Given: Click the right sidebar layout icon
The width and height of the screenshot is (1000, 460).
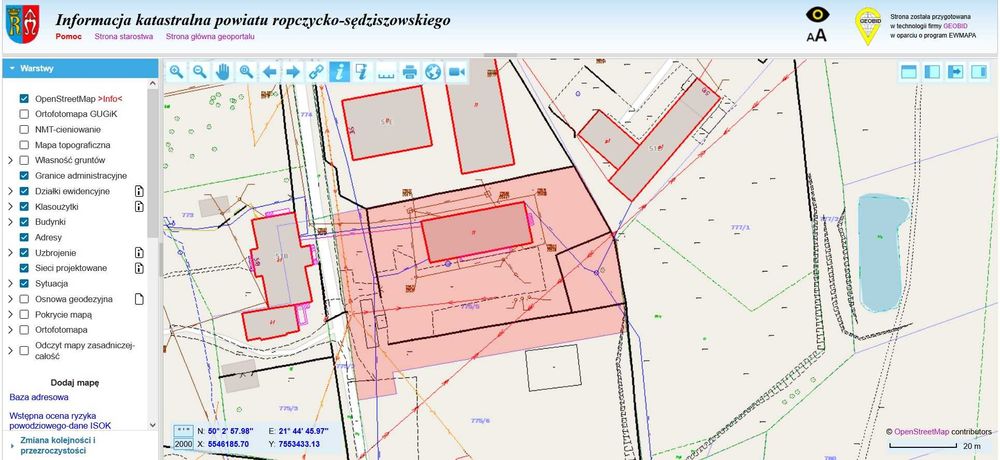Looking at the screenshot, I should coord(979,71).
